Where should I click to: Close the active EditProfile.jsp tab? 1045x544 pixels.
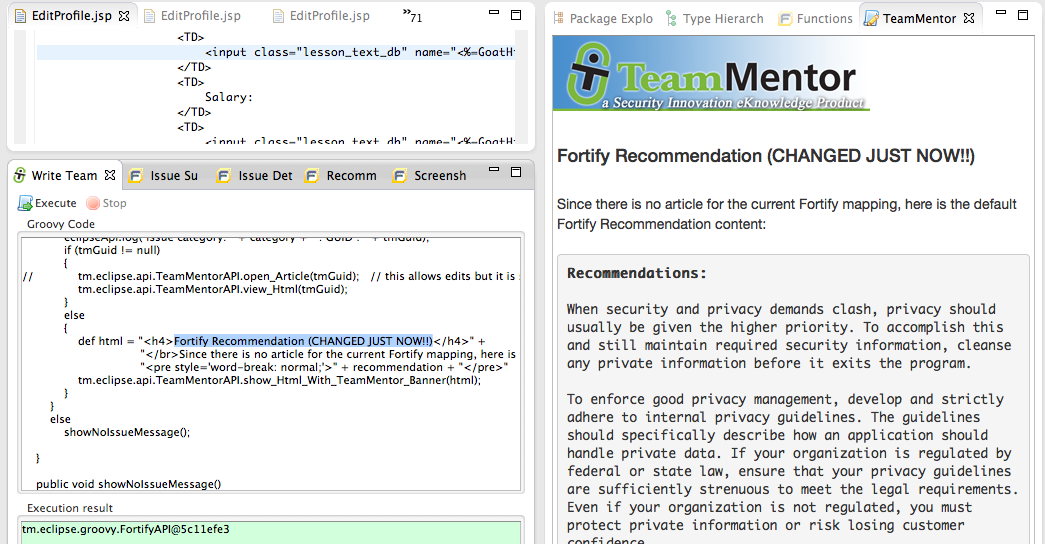[x=124, y=16]
